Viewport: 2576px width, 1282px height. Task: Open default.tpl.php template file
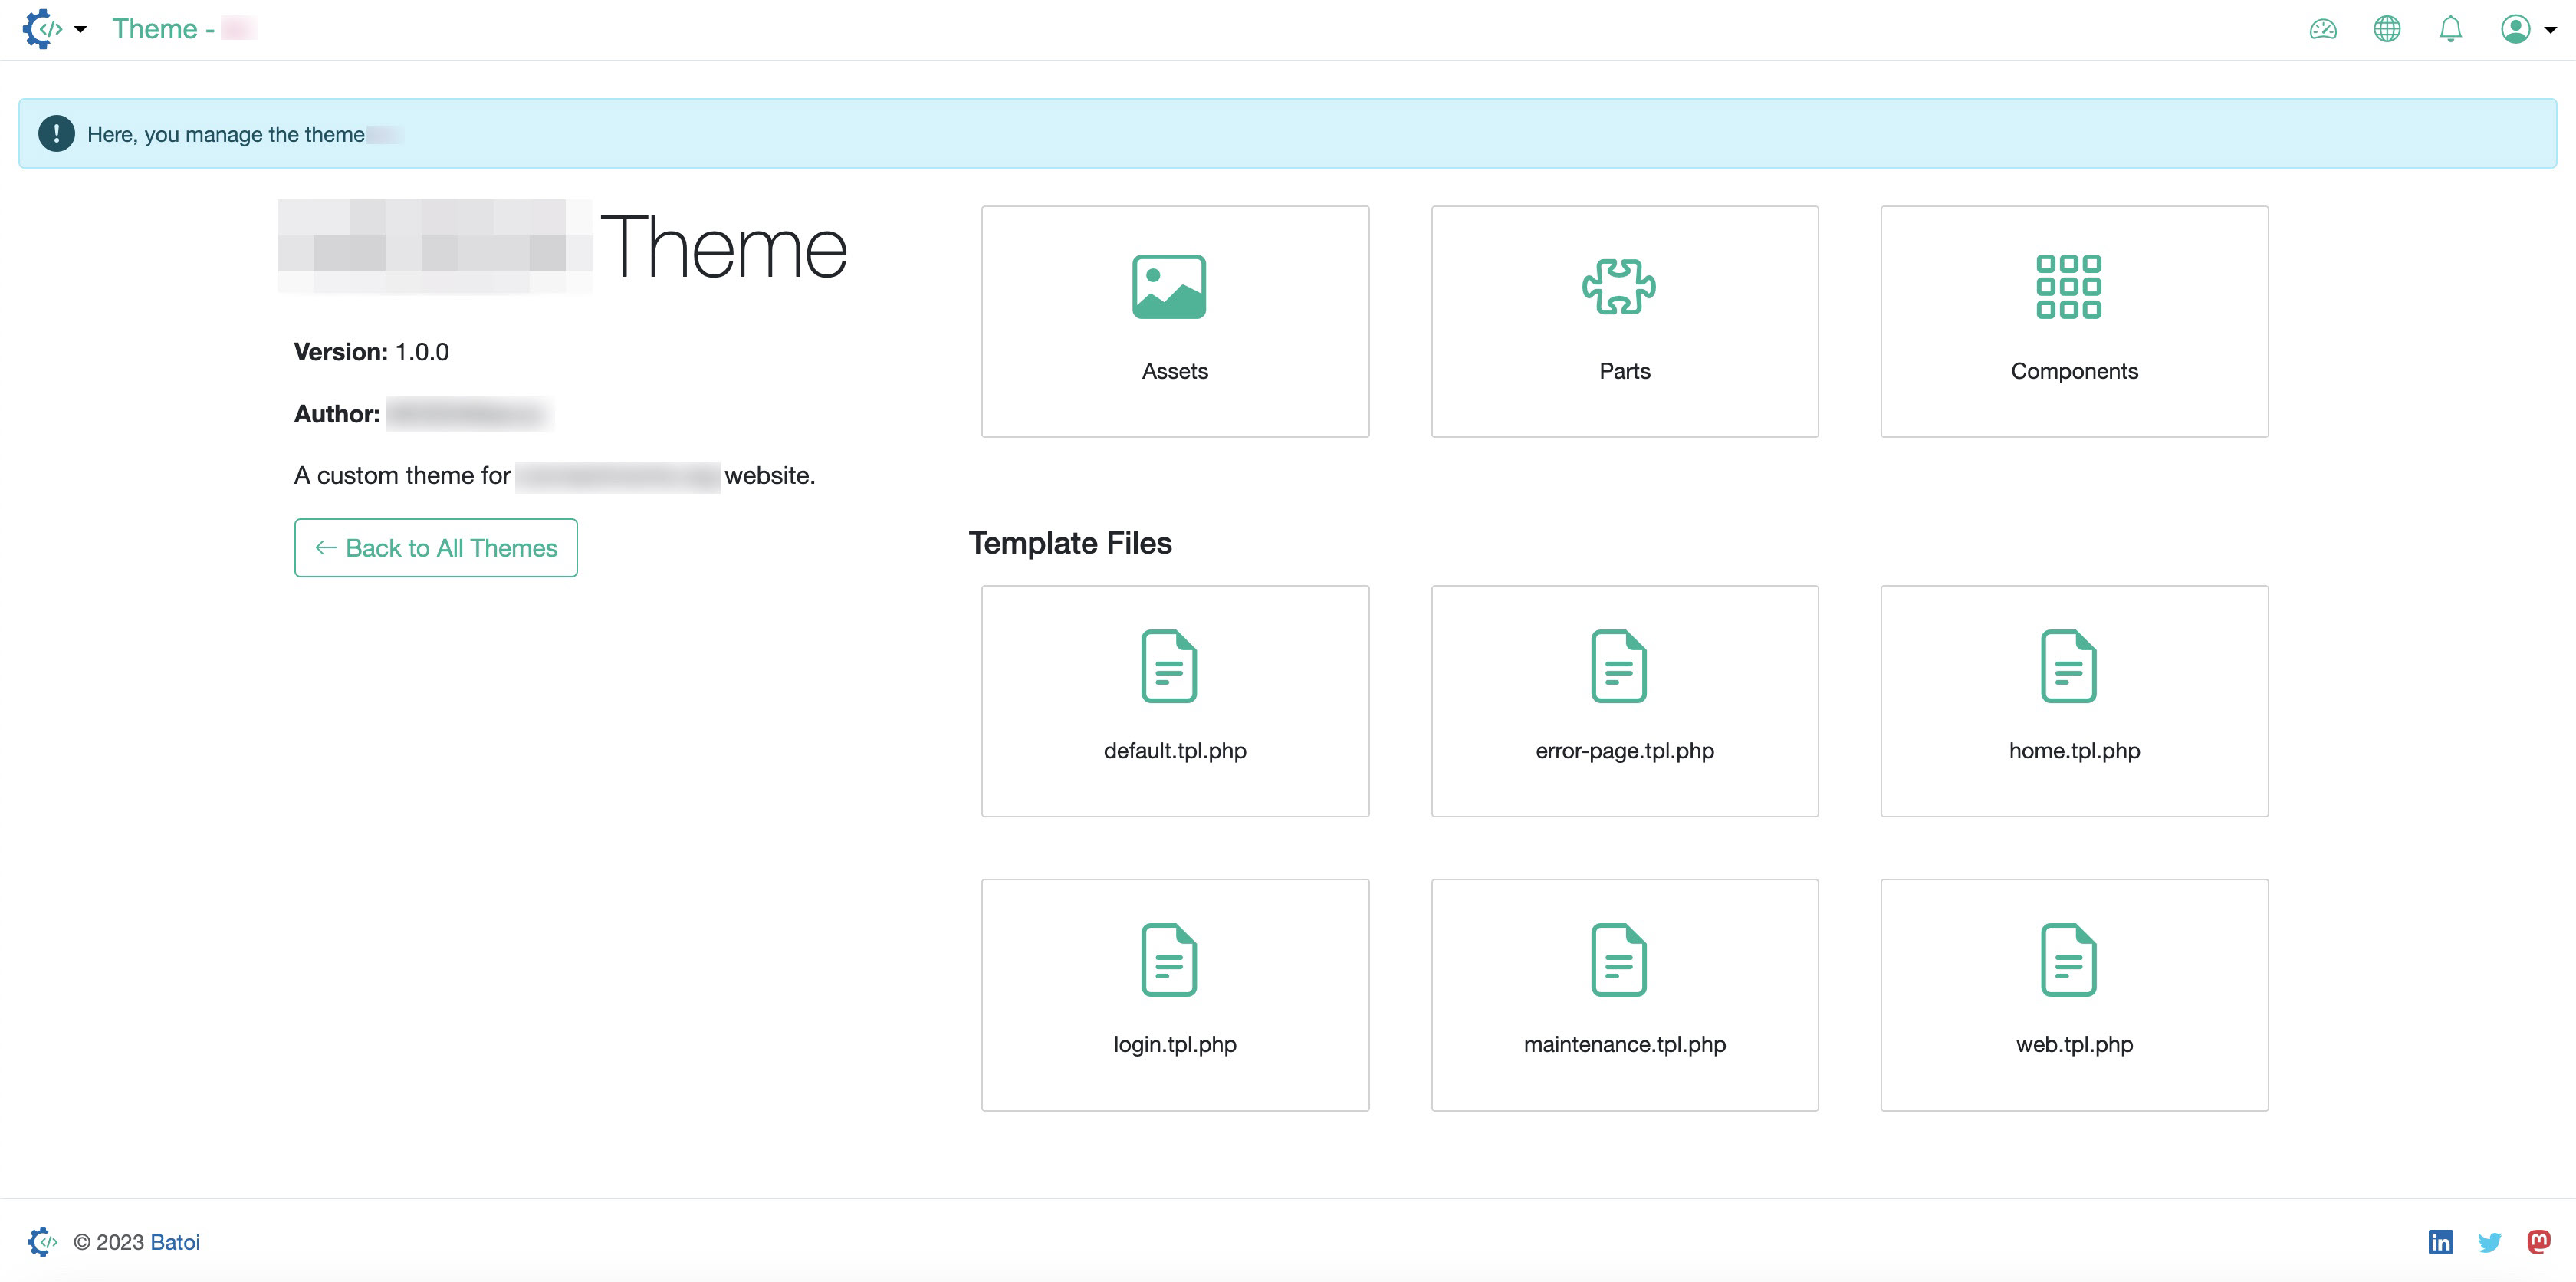click(1175, 699)
